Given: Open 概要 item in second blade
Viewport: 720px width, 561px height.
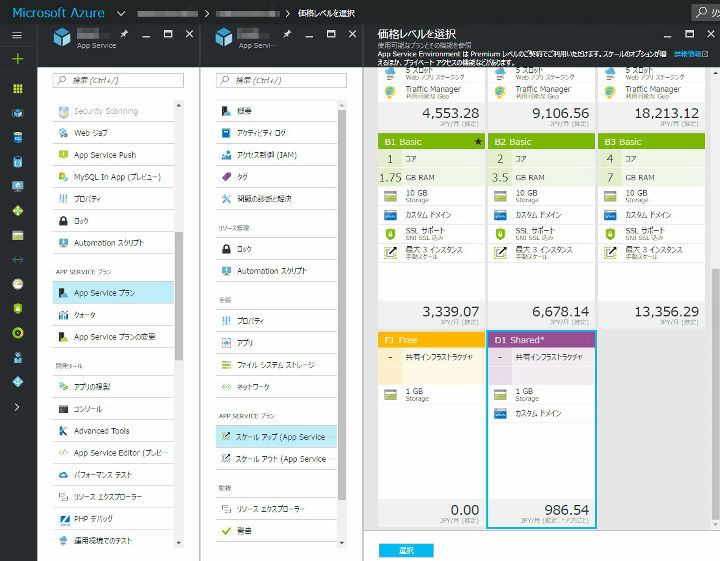Looking at the screenshot, I should tap(276, 111).
